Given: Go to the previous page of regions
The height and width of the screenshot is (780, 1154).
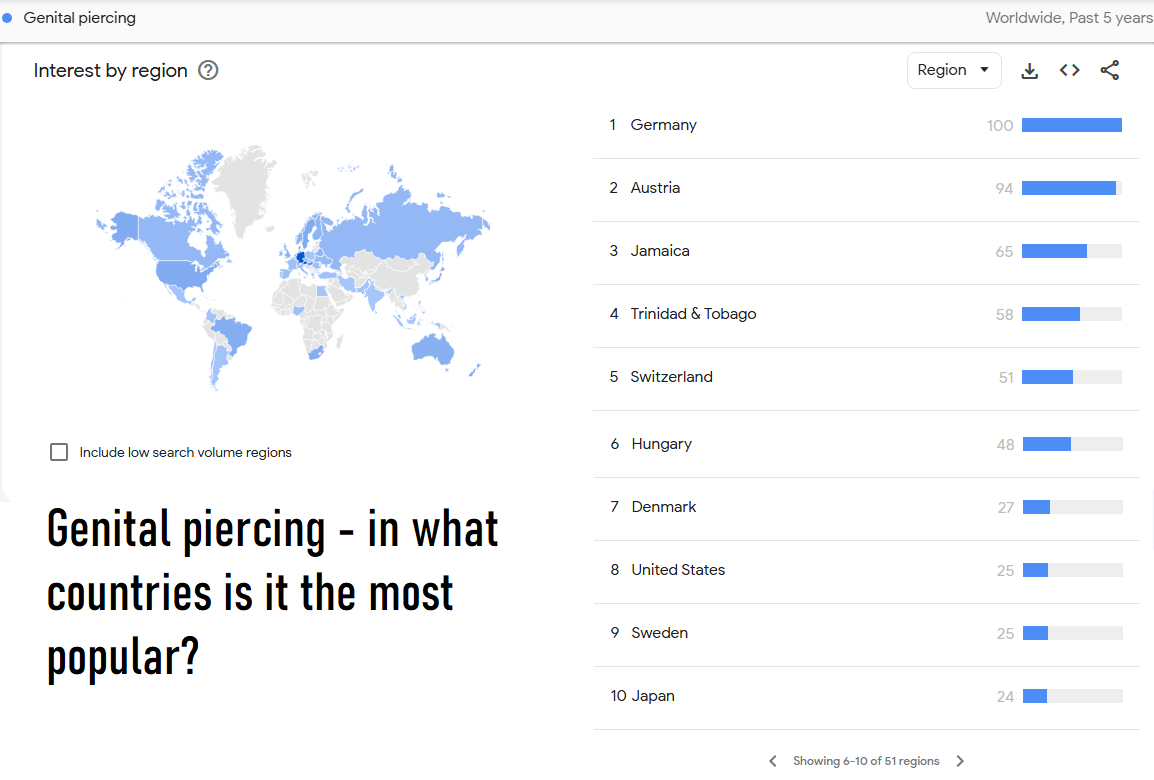Looking at the screenshot, I should point(773,761).
